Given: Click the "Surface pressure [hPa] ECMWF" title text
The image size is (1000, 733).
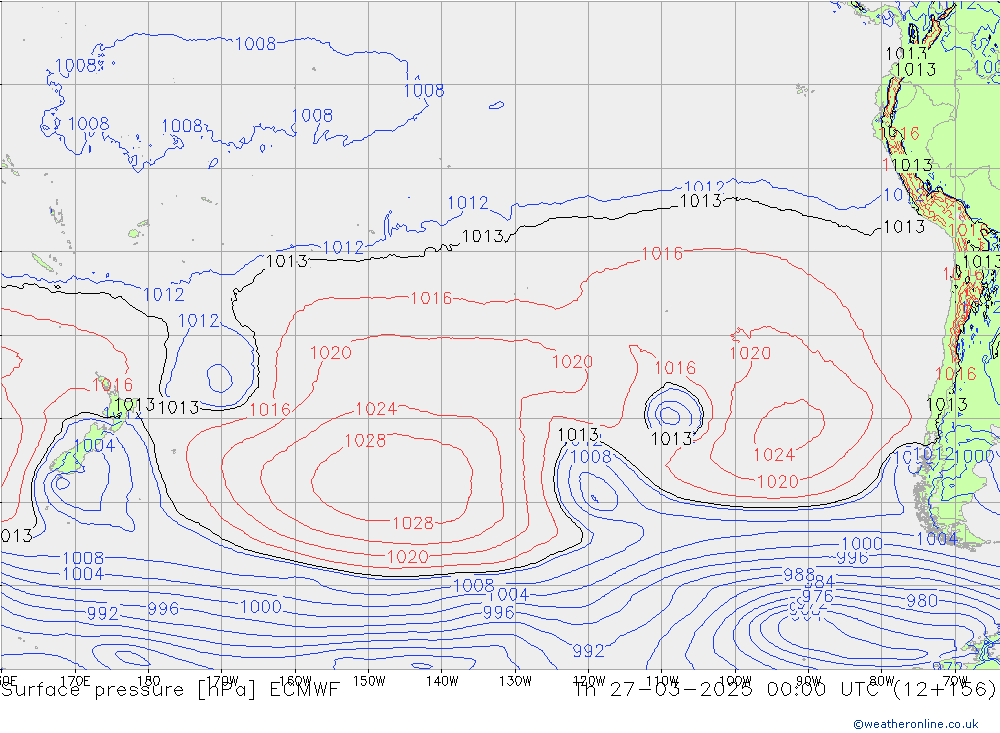Looking at the screenshot, I should [x=170, y=690].
